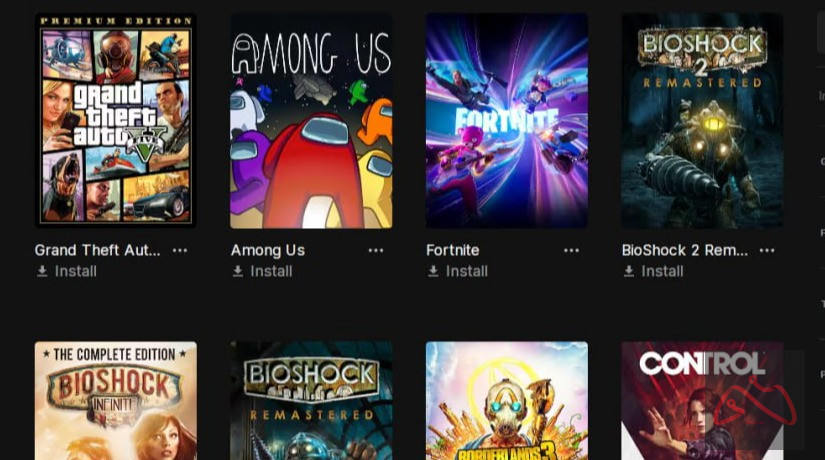
Task: Install BioShock 2 Remastered
Action: tap(662, 271)
